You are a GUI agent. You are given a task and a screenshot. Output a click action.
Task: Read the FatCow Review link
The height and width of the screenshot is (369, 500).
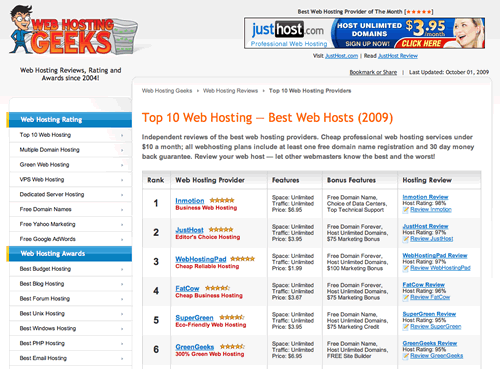(x=424, y=285)
